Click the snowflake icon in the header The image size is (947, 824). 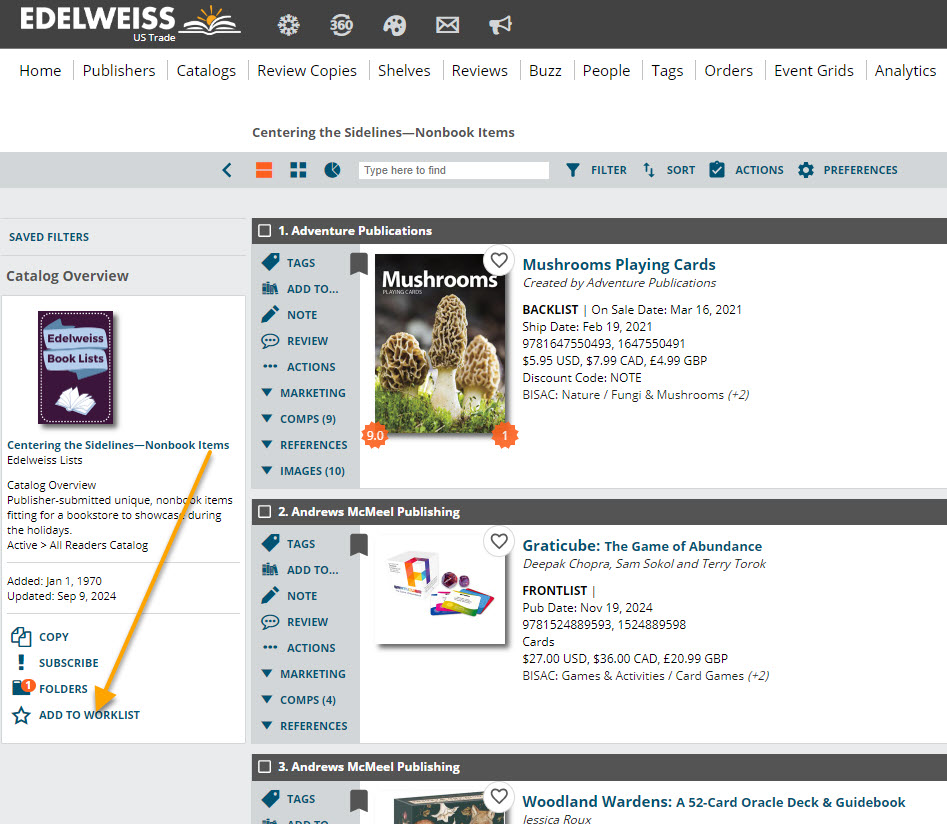289,25
